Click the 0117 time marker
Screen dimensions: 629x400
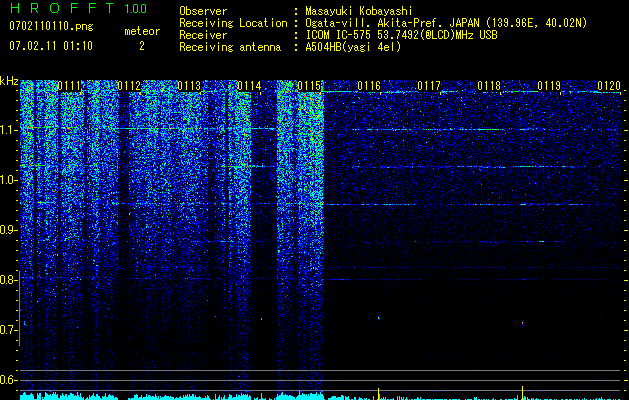pos(429,86)
